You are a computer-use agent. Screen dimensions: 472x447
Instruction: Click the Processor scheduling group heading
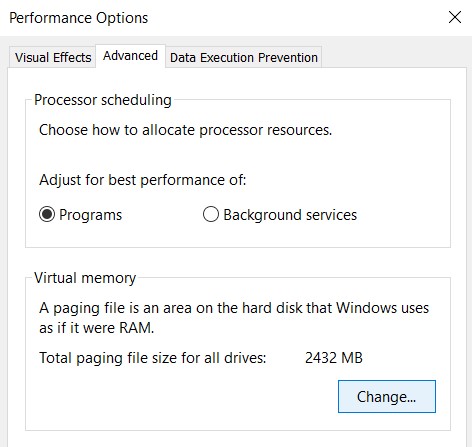point(103,100)
